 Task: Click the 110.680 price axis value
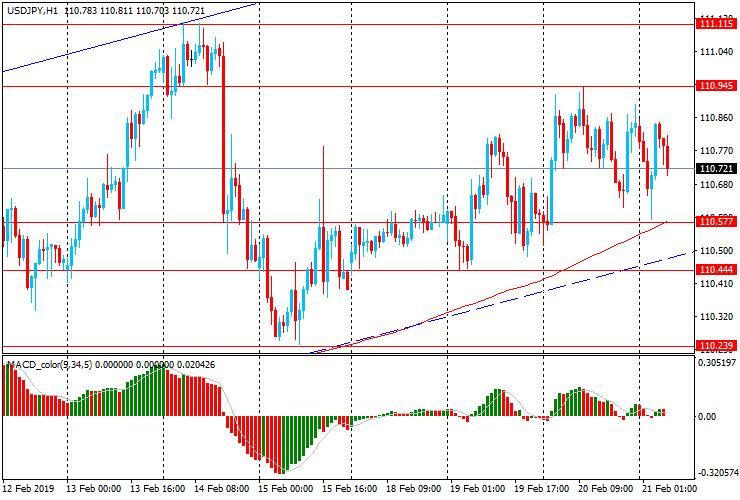coord(716,184)
